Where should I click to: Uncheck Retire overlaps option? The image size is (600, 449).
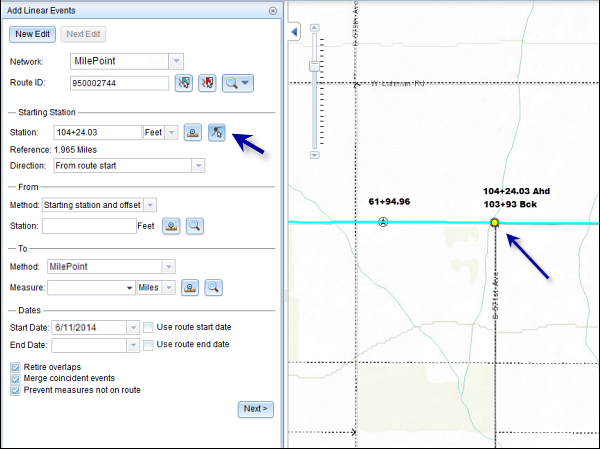click(x=14, y=367)
